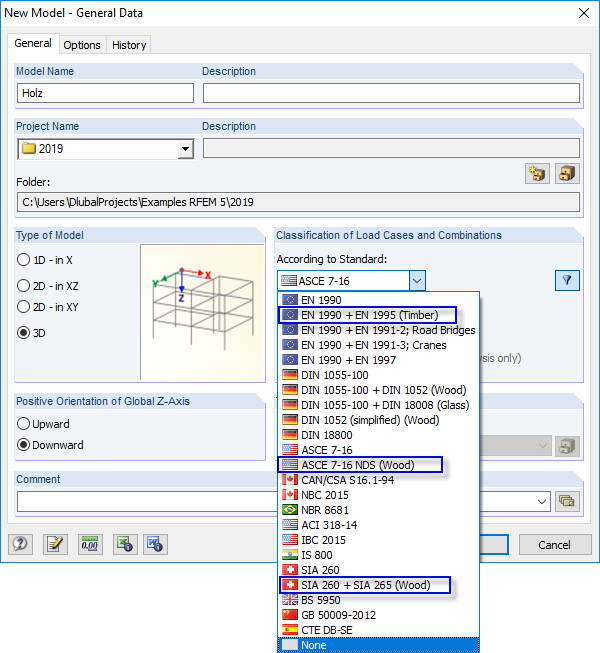Click create new project icon

(537, 173)
